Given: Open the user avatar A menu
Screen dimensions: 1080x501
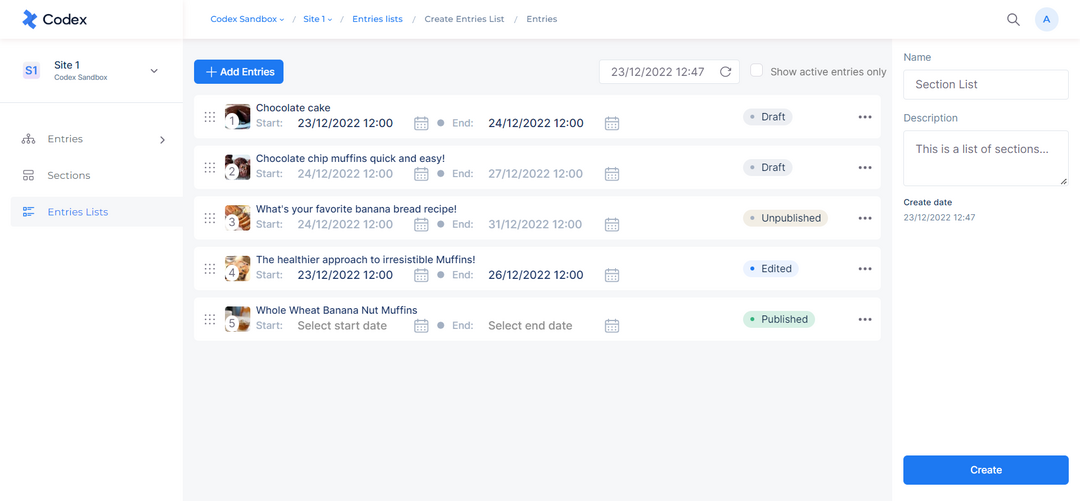Looking at the screenshot, I should pyautogui.click(x=1046, y=19).
